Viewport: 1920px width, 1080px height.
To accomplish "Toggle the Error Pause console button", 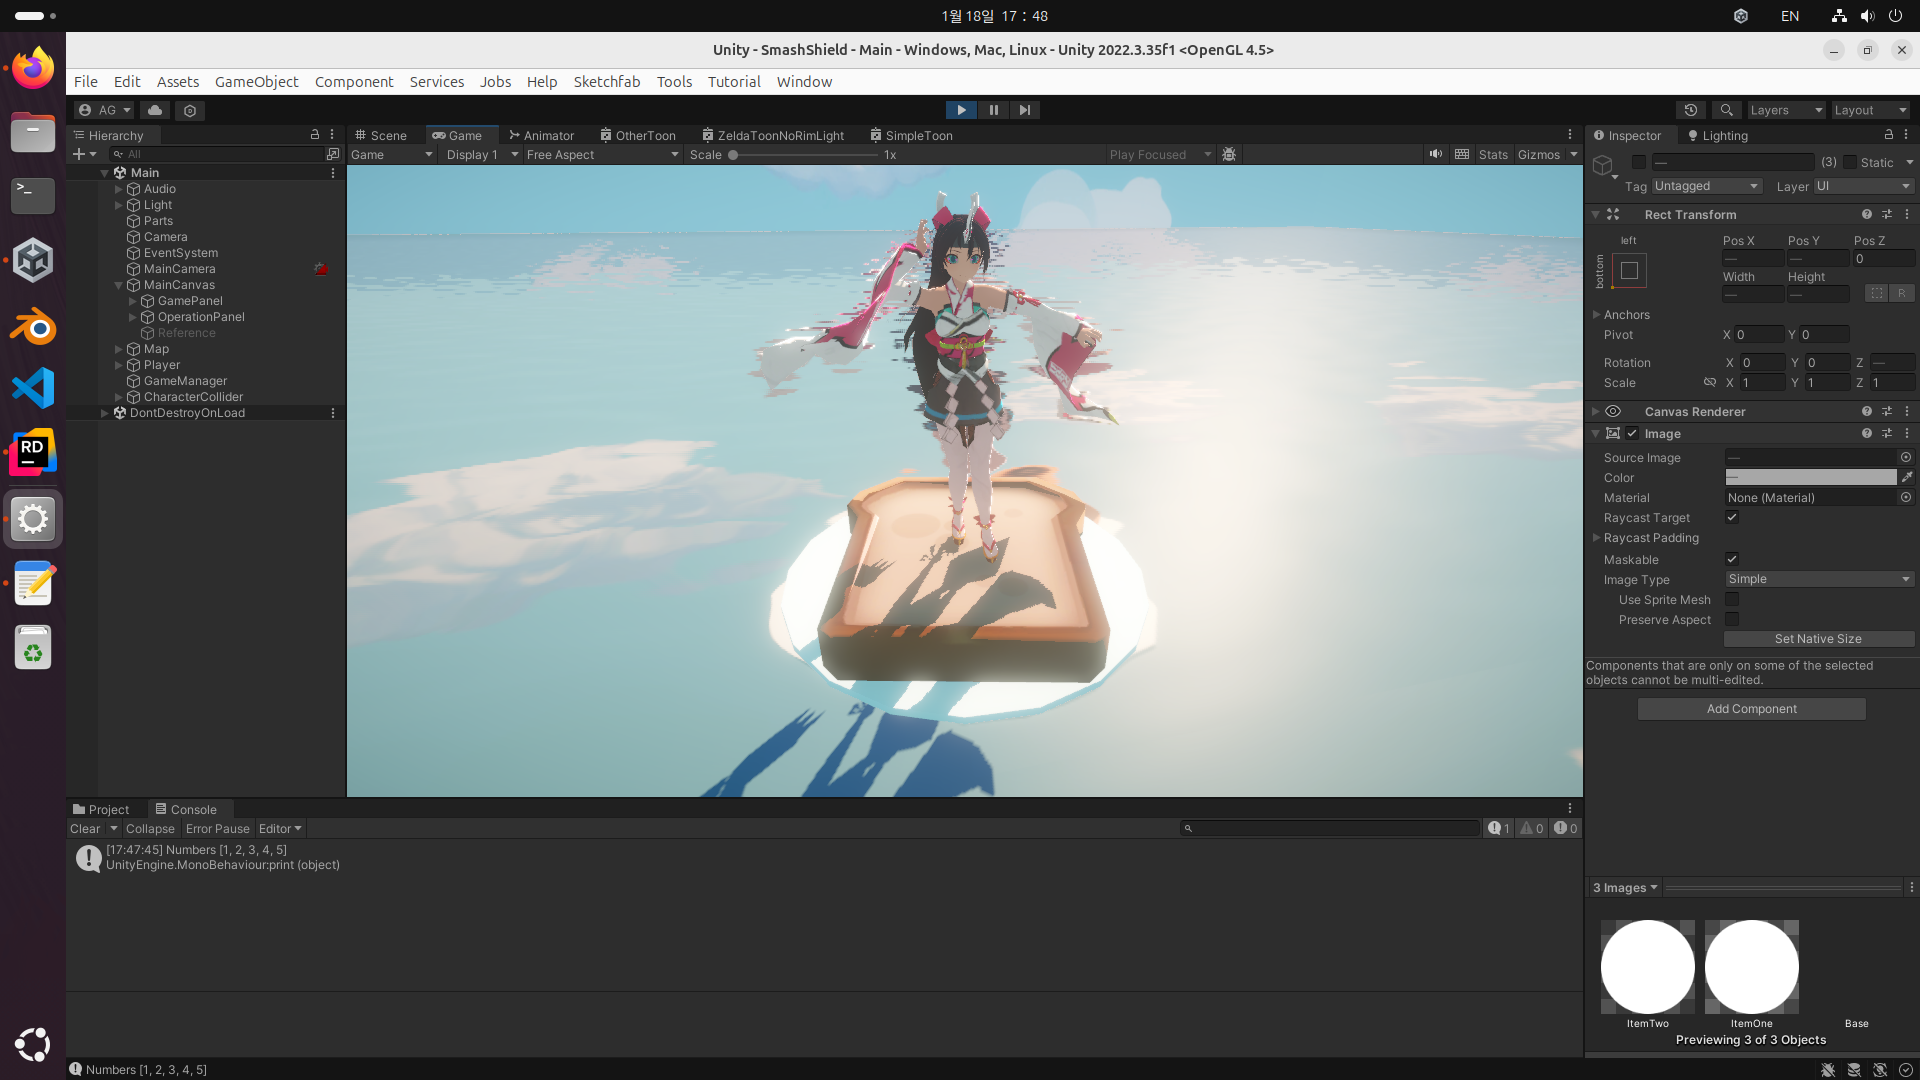I will (217, 829).
